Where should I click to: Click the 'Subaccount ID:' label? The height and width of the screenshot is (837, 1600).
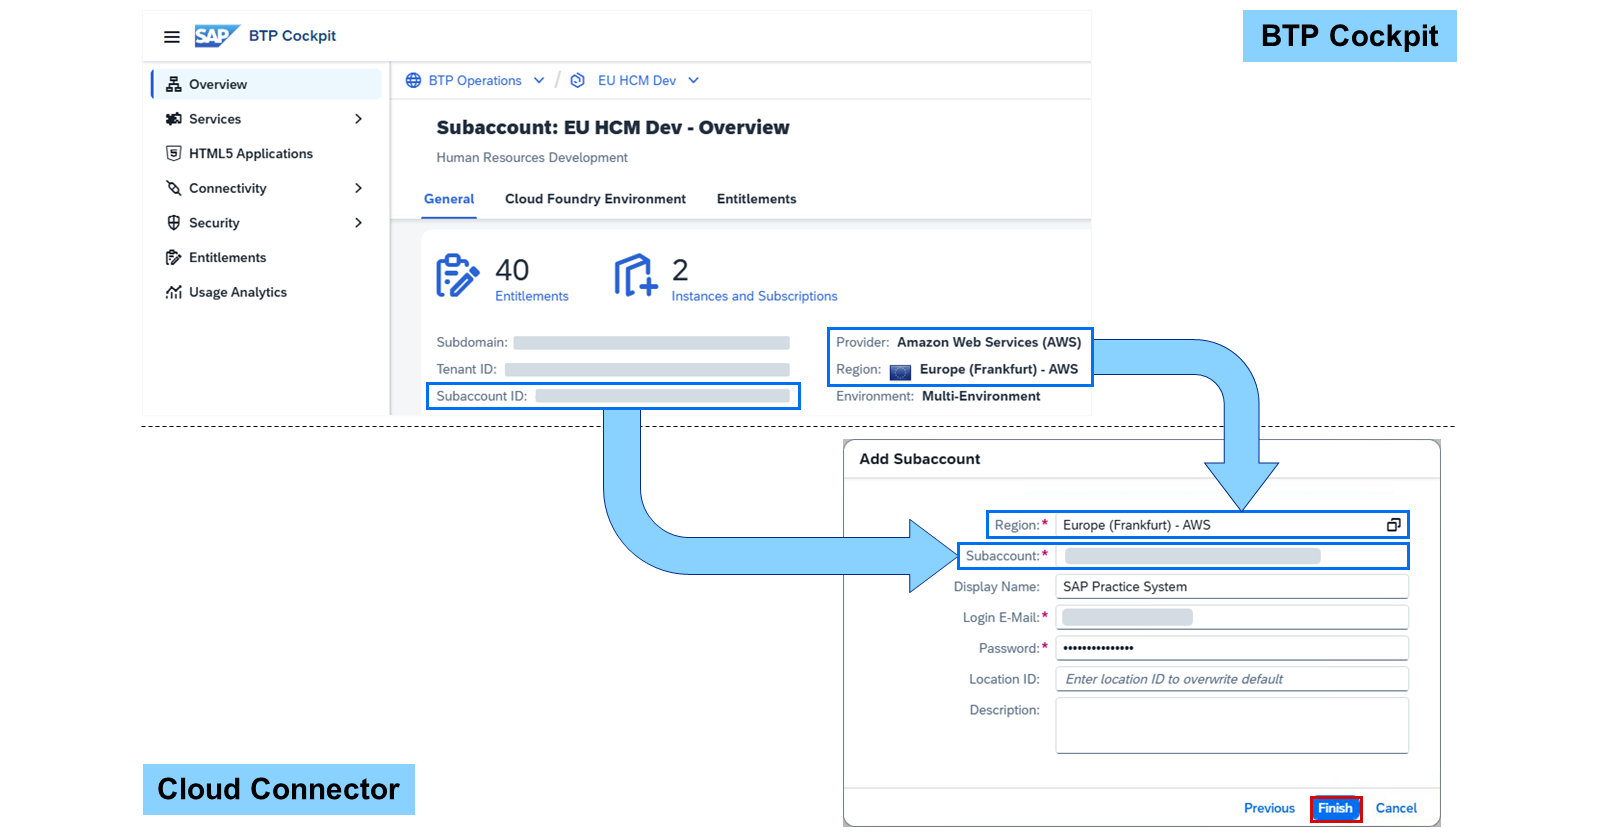tap(482, 396)
